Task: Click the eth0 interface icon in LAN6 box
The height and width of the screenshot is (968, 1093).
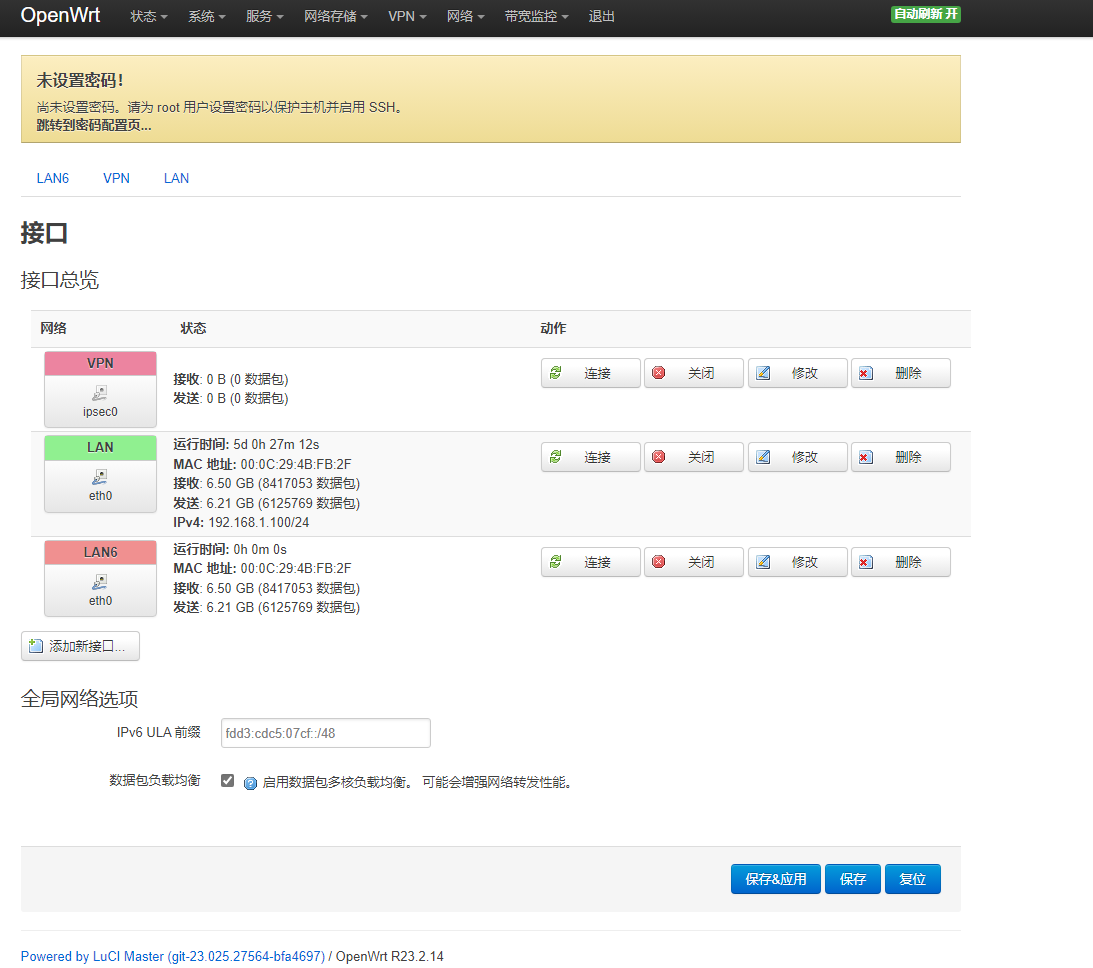Action: (100, 582)
